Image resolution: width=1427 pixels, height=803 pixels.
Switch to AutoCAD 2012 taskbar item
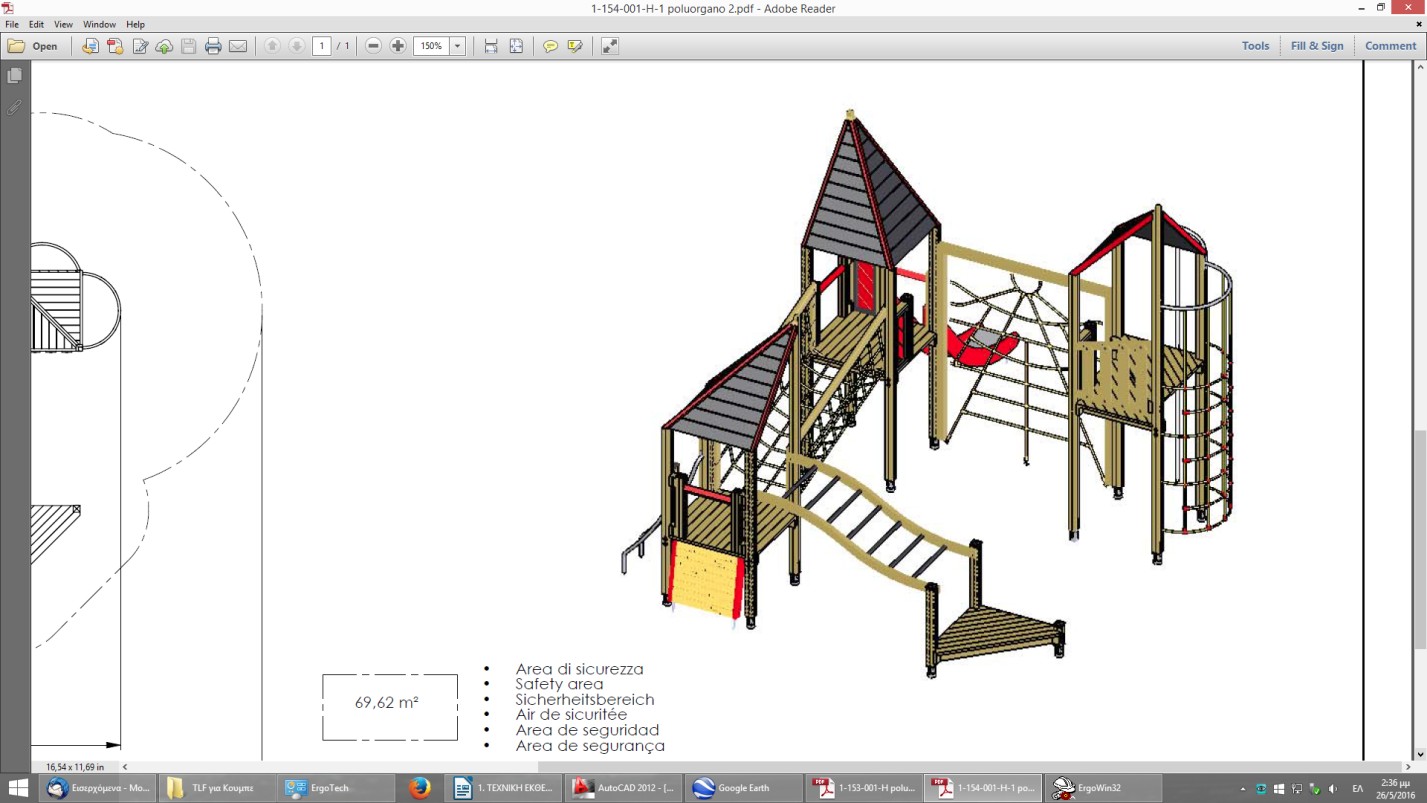tap(624, 788)
